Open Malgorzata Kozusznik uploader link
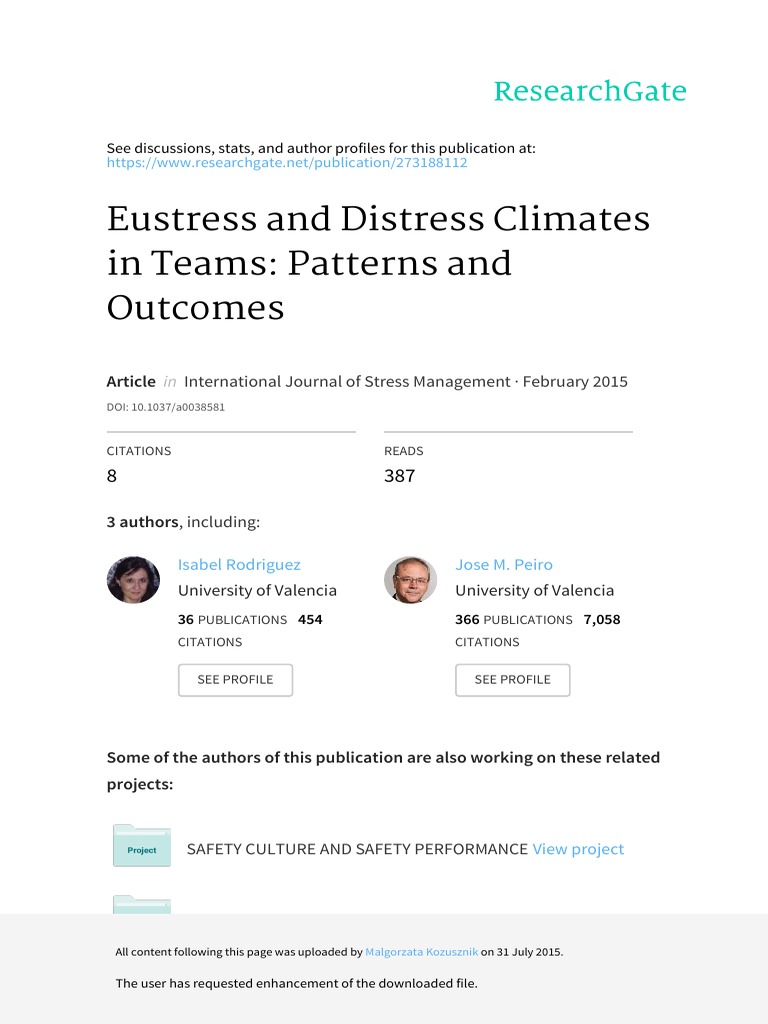This screenshot has width=768, height=1024. 421,952
